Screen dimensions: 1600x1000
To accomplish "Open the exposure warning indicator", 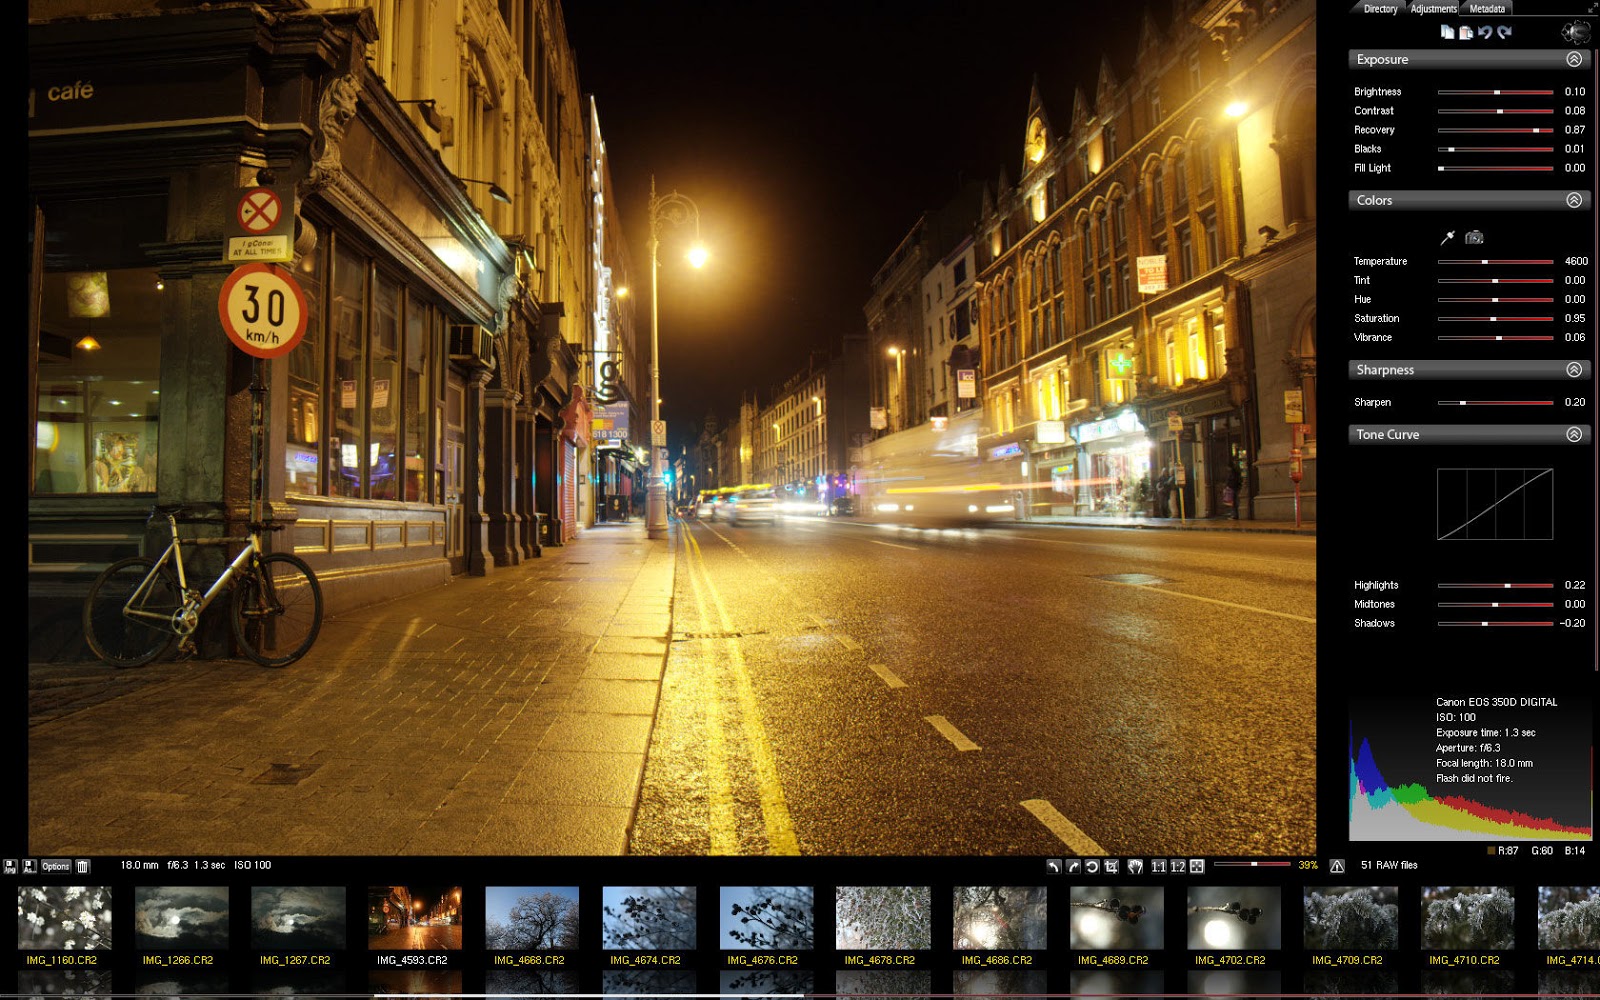I will point(1335,866).
